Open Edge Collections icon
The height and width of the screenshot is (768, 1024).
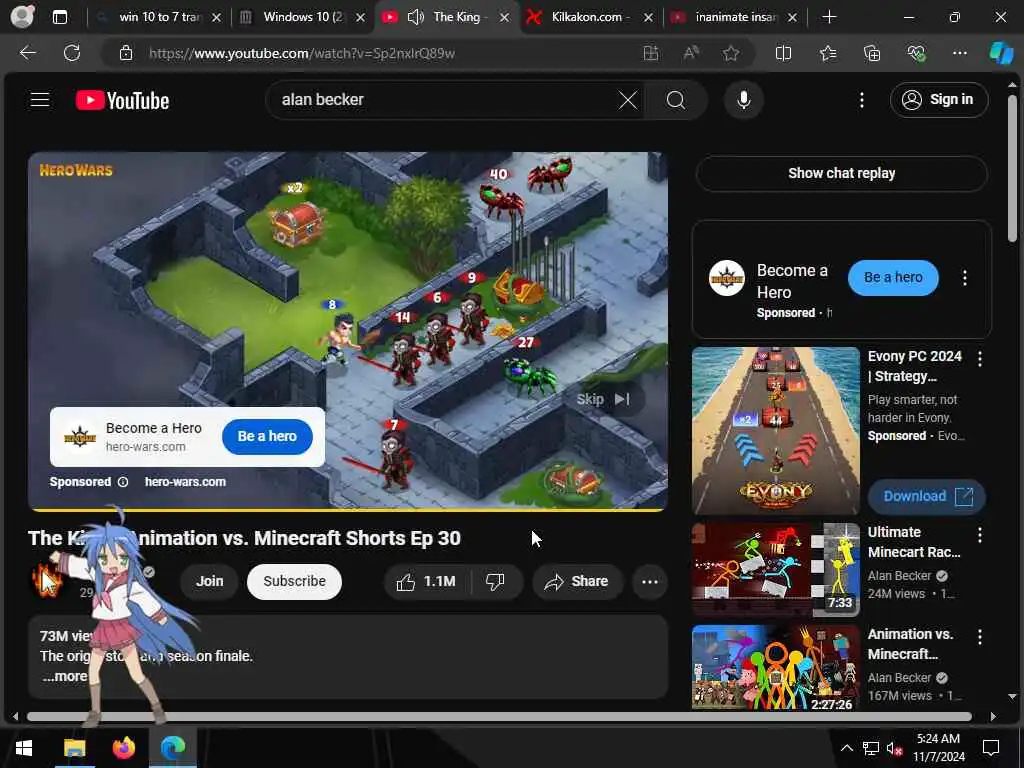coord(872,53)
